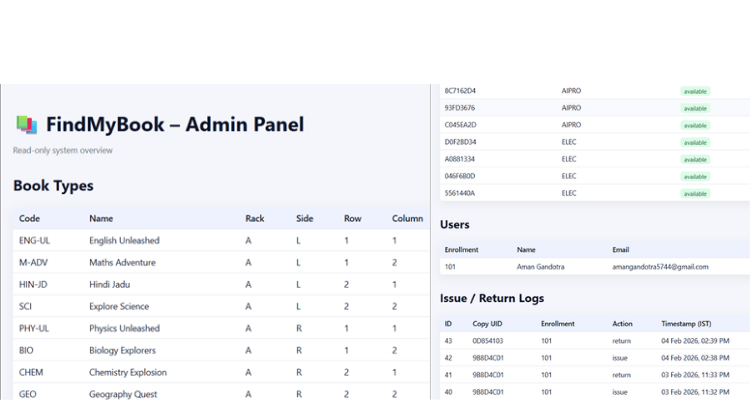Click the Code column header
This screenshot has height=400, width=750.
pyautogui.click(x=29, y=218)
